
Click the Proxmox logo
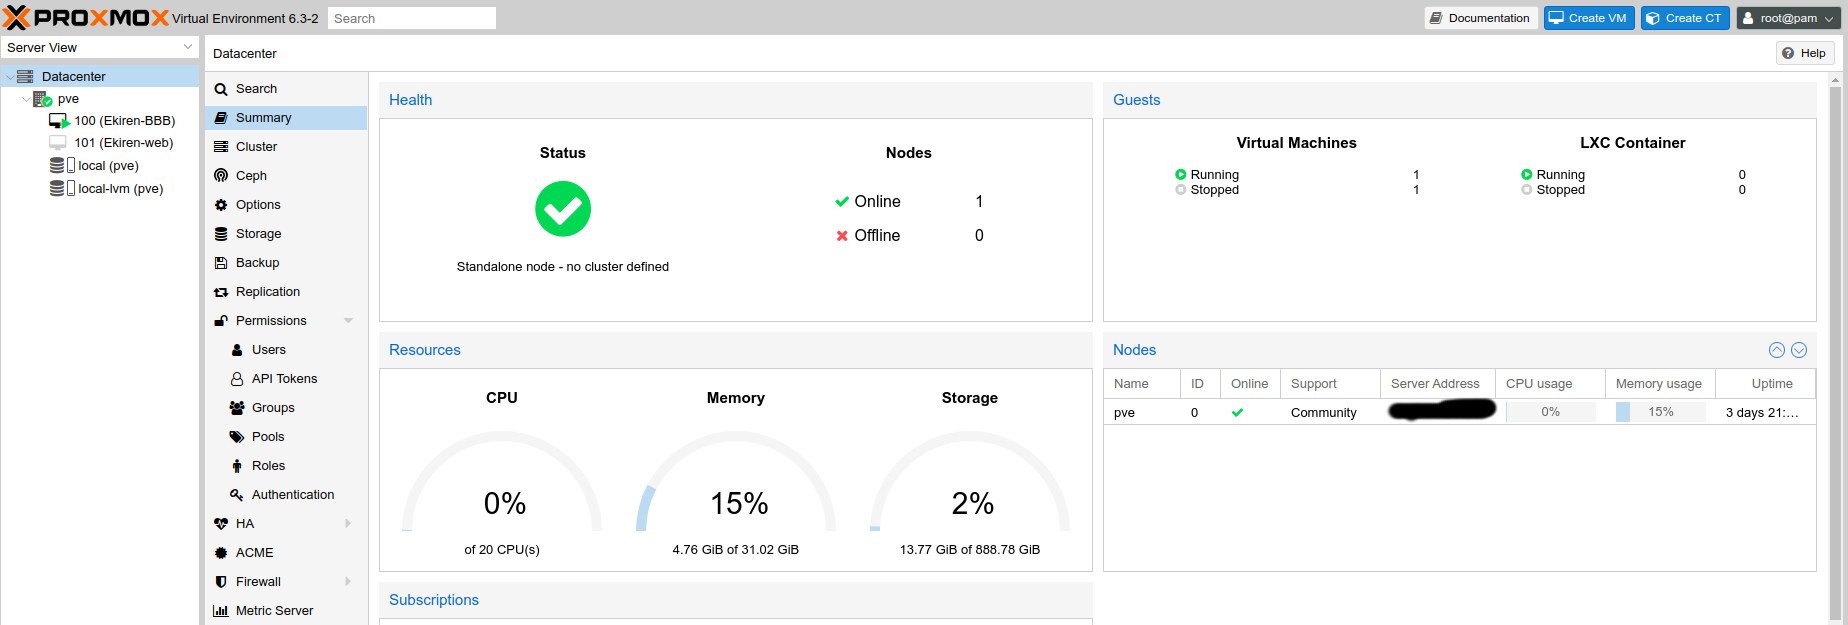click(x=86, y=17)
